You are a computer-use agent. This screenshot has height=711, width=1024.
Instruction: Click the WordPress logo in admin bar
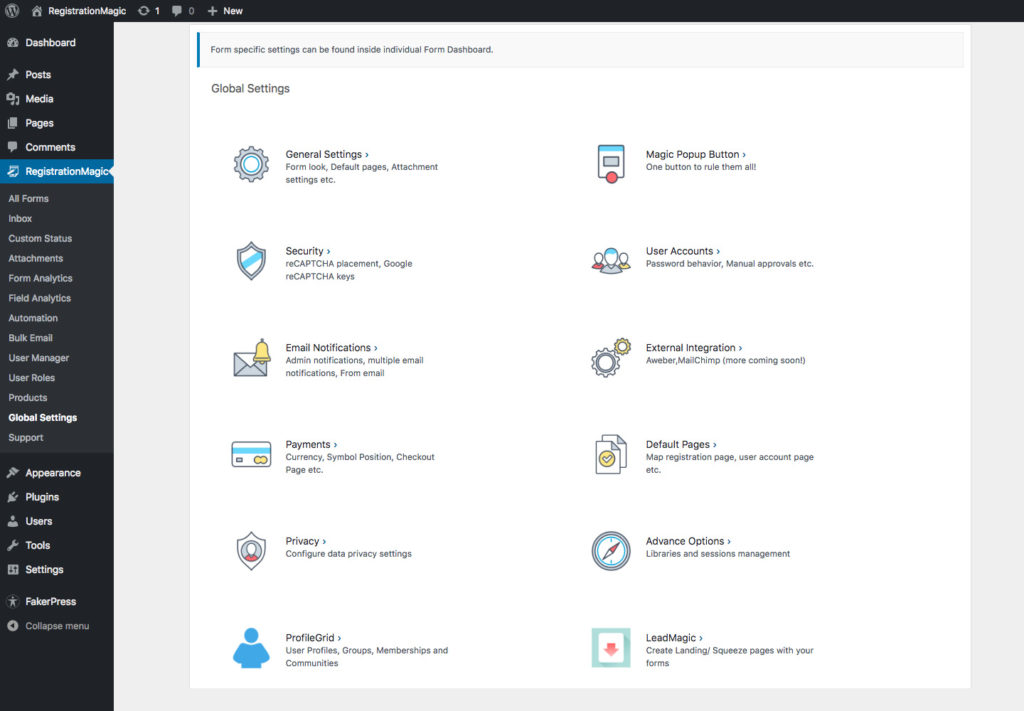(12, 11)
